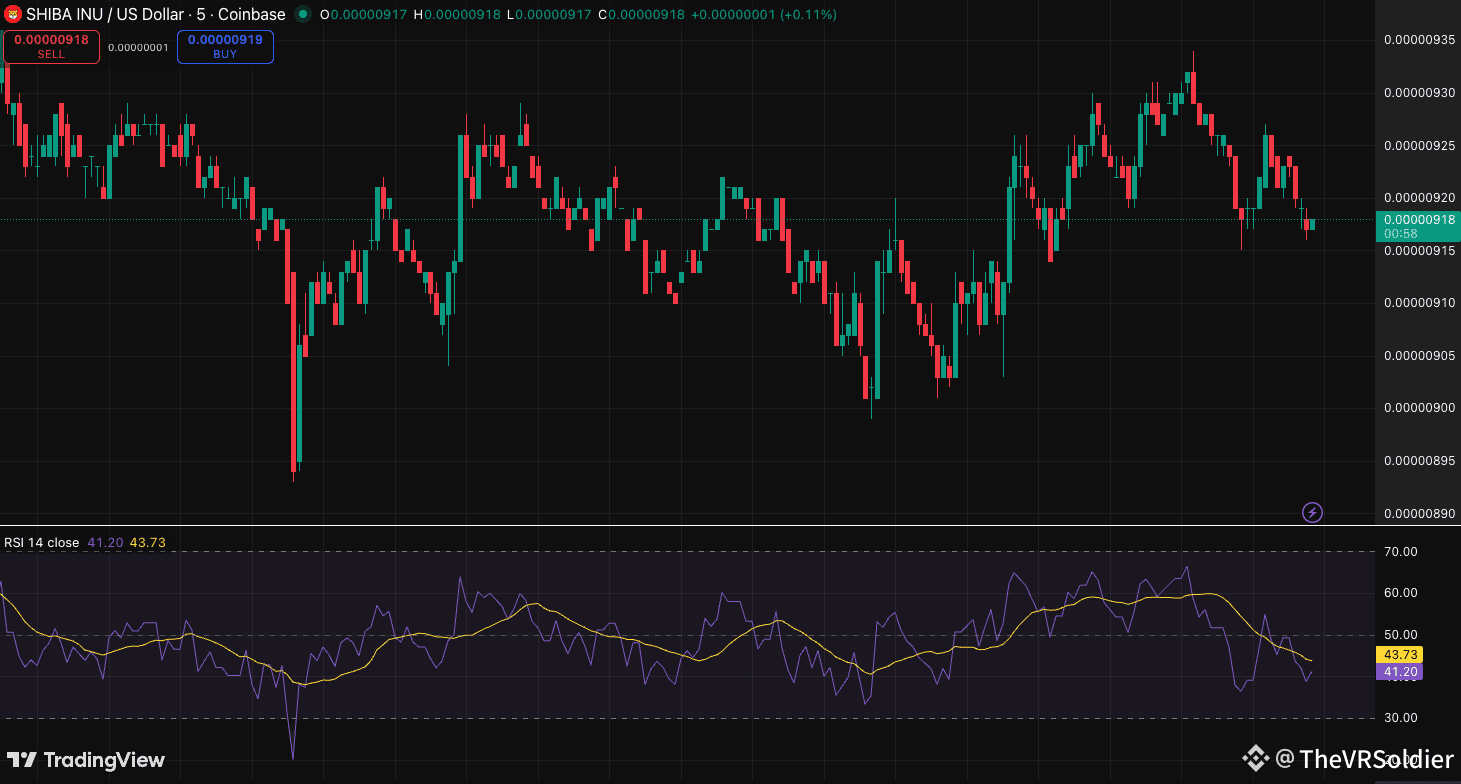Viewport: 1461px width, 784px height.
Task: Select the RSI 14 close indicator legend
Action: (41, 543)
